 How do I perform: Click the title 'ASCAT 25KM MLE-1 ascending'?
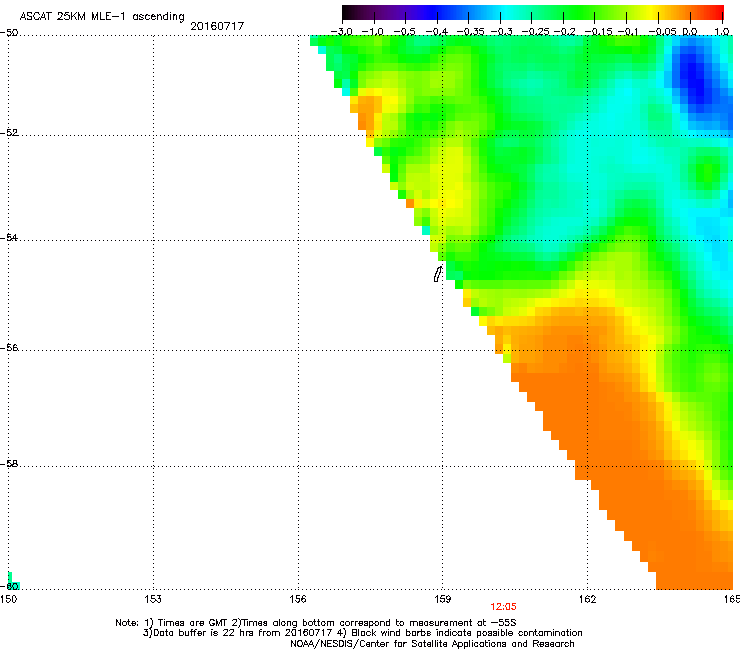[x=102, y=16]
